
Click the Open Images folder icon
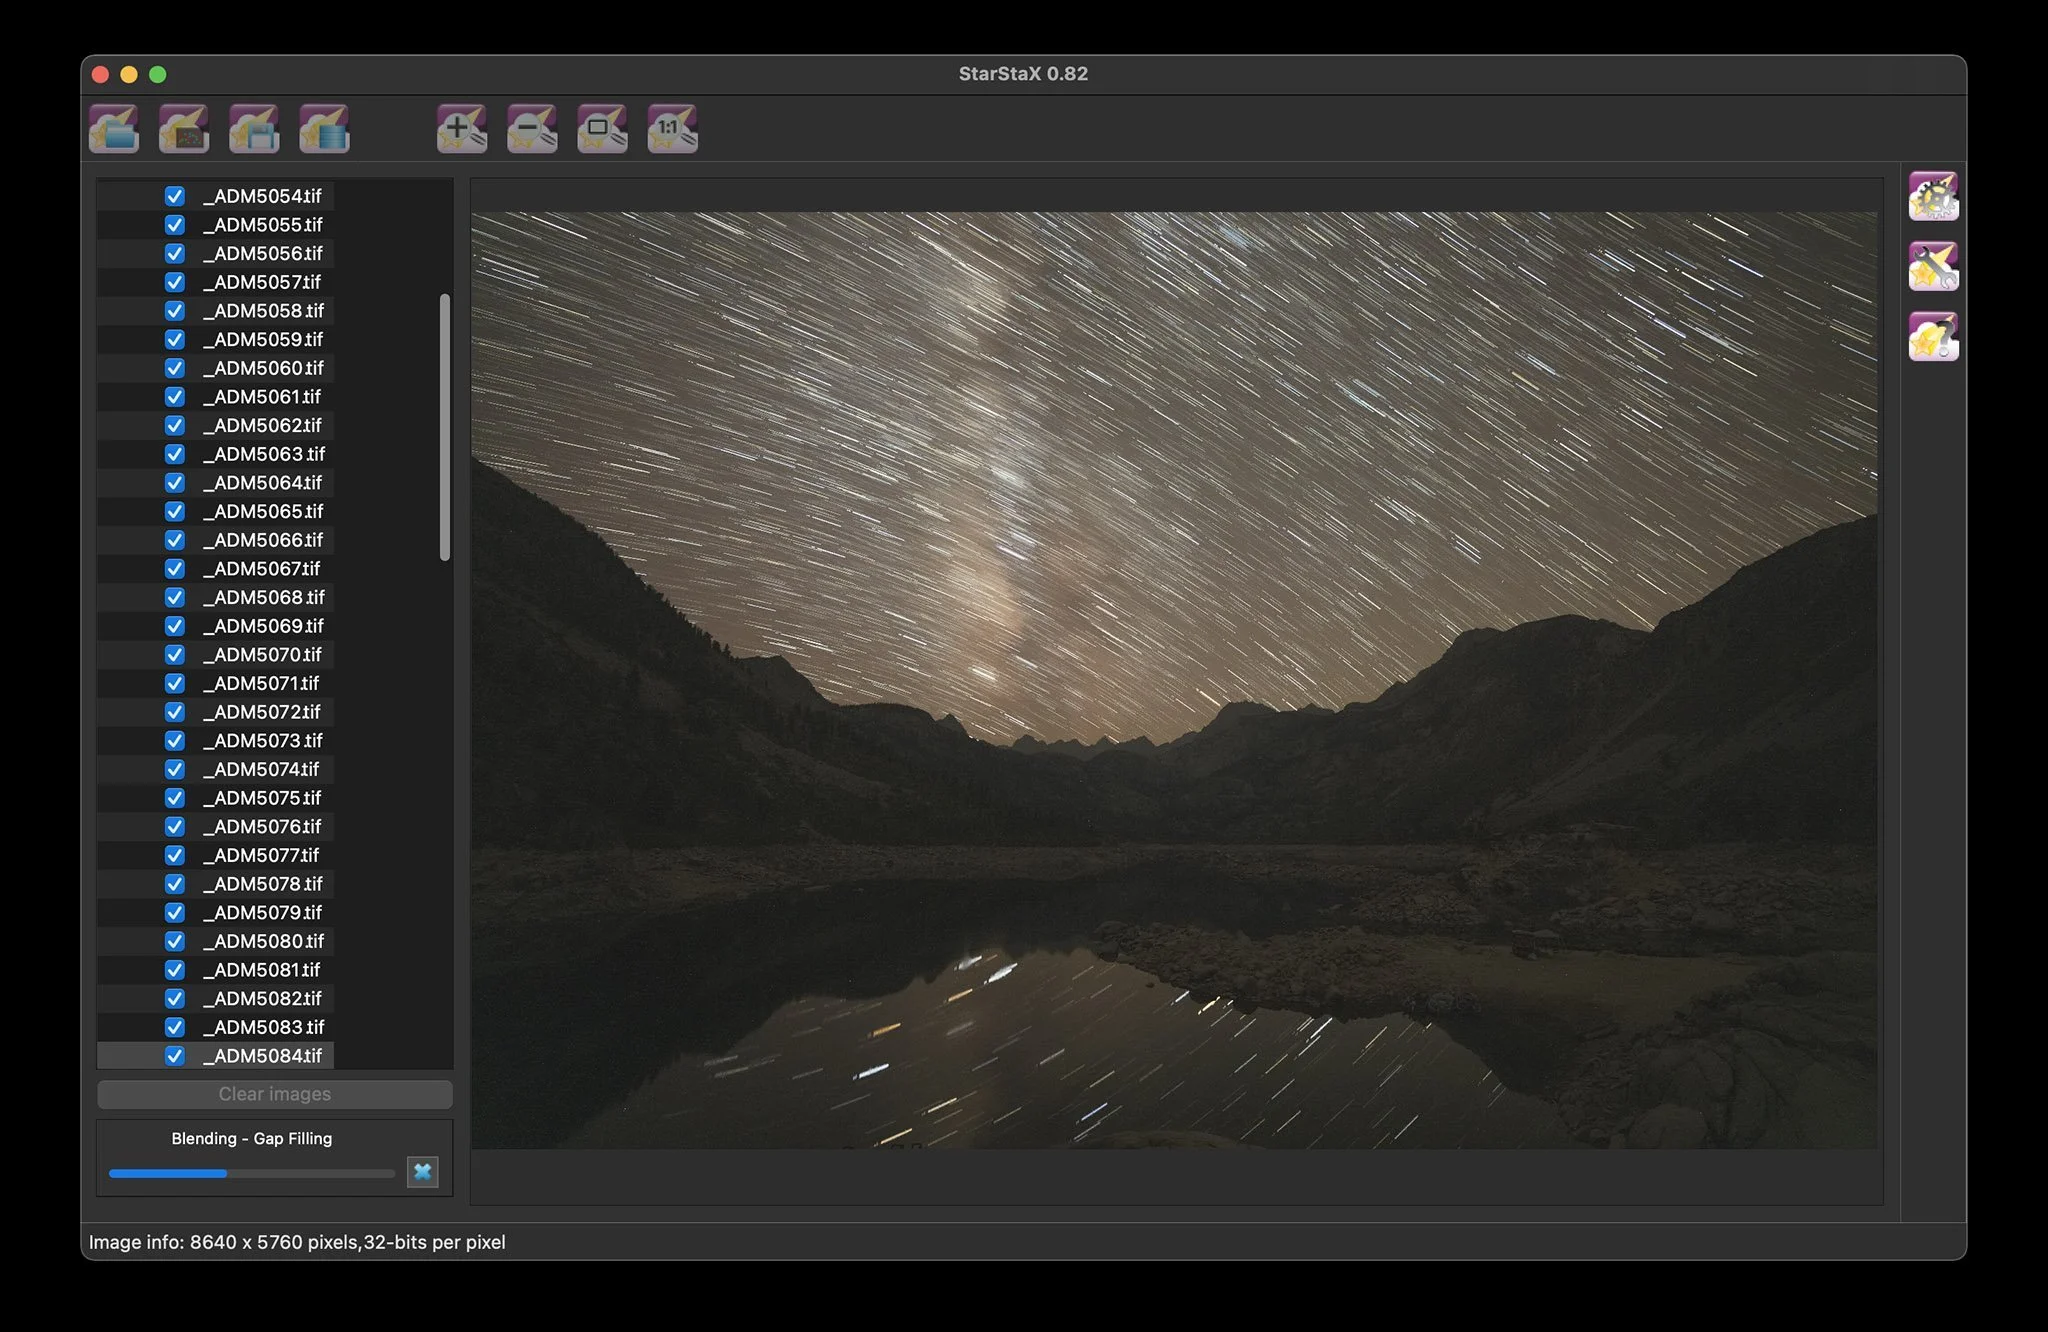pos(114,129)
